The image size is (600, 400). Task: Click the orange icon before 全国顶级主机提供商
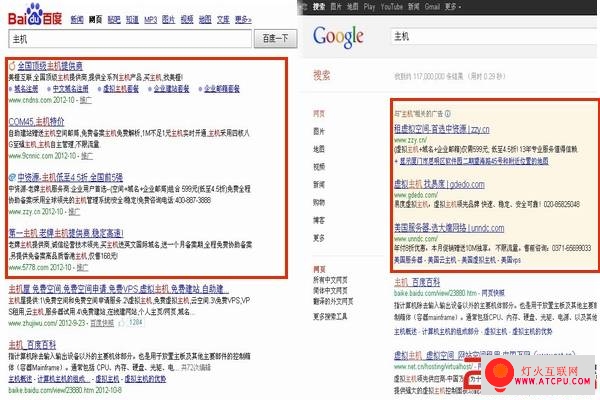(x=12, y=66)
